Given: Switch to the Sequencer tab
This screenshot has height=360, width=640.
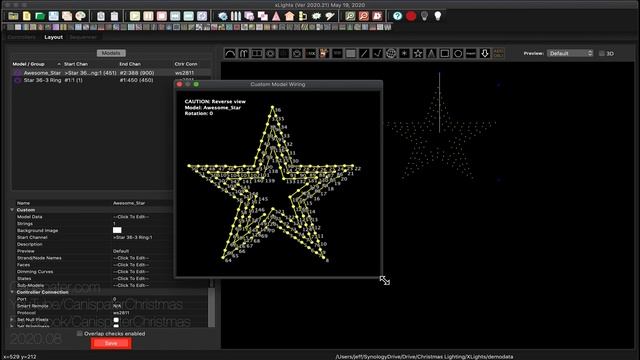Looking at the screenshot, I should (83, 37).
